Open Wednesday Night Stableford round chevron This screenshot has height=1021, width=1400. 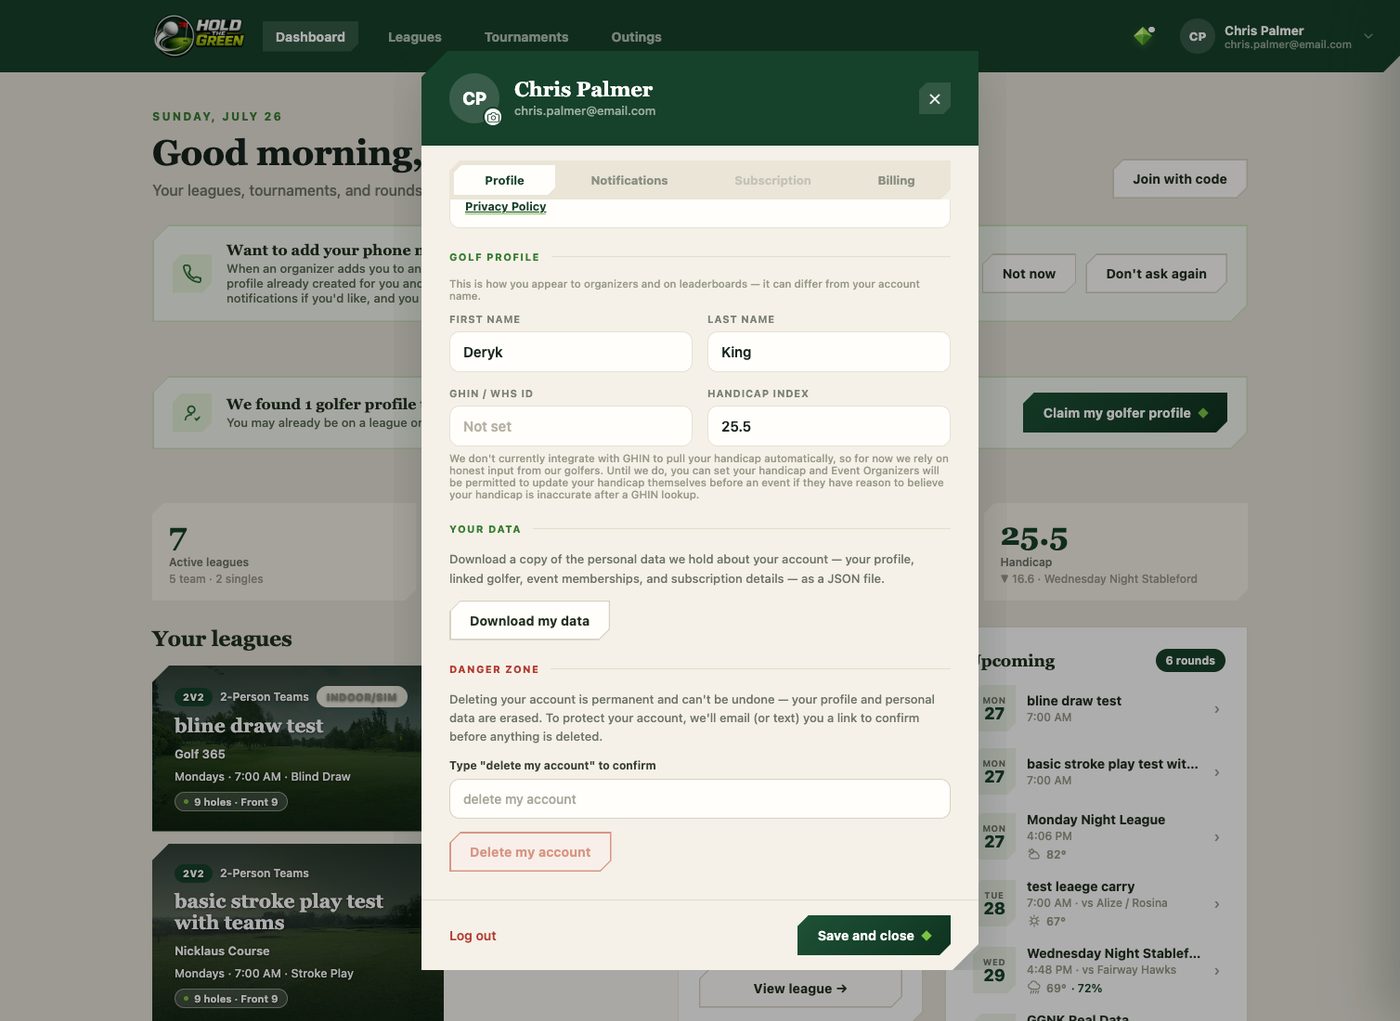click(x=1216, y=971)
